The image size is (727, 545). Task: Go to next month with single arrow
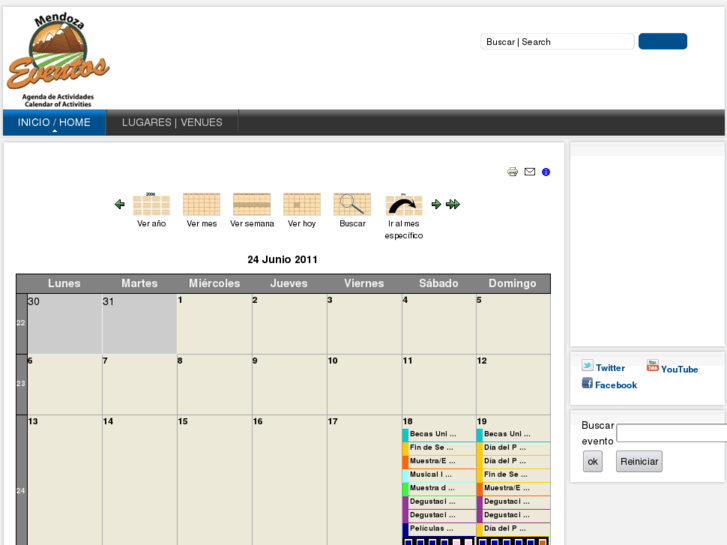[x=436, y=204]
